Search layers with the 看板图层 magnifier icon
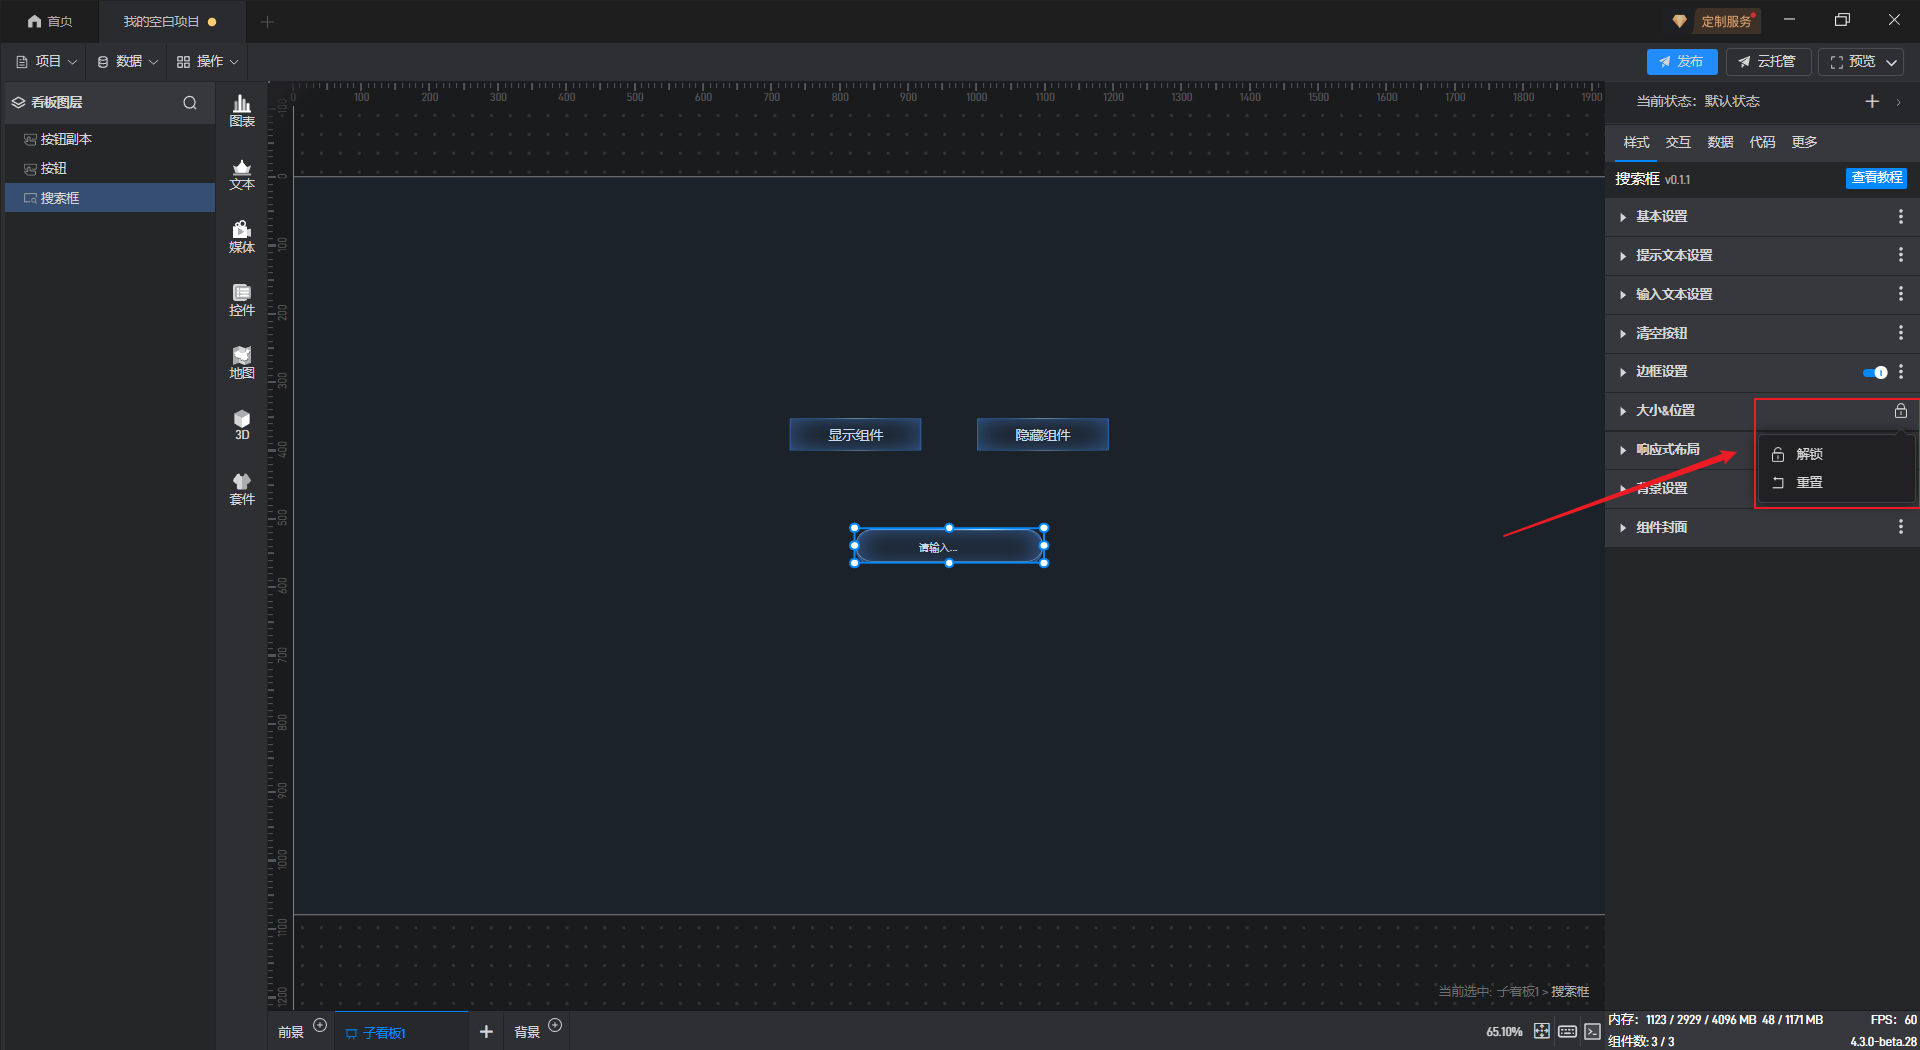This screenshot has height=1050, width=1920. 190,102
